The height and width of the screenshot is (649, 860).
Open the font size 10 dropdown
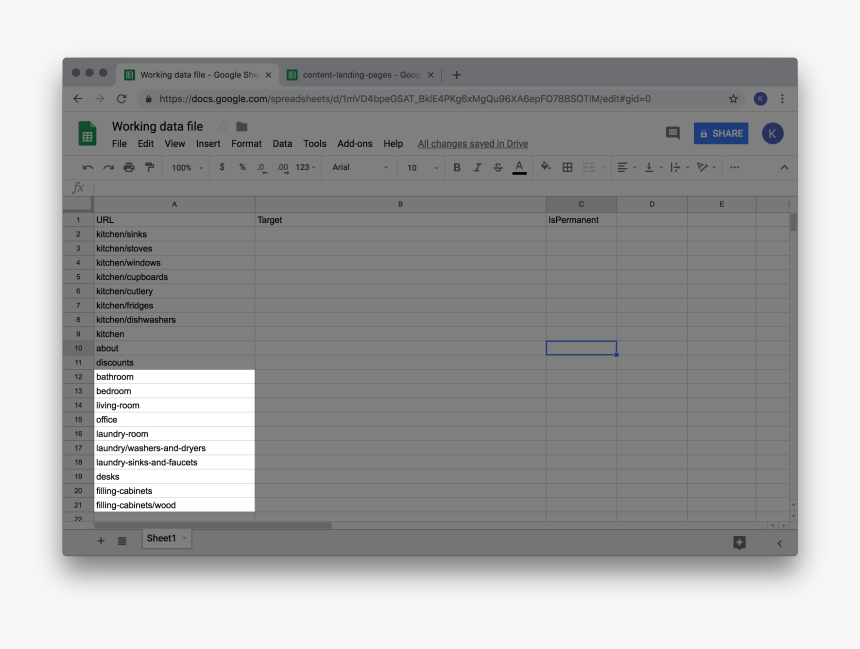422,167
